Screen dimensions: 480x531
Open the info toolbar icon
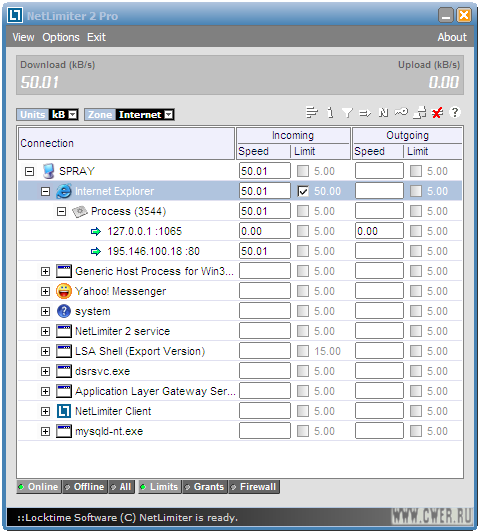pos(330,112)
